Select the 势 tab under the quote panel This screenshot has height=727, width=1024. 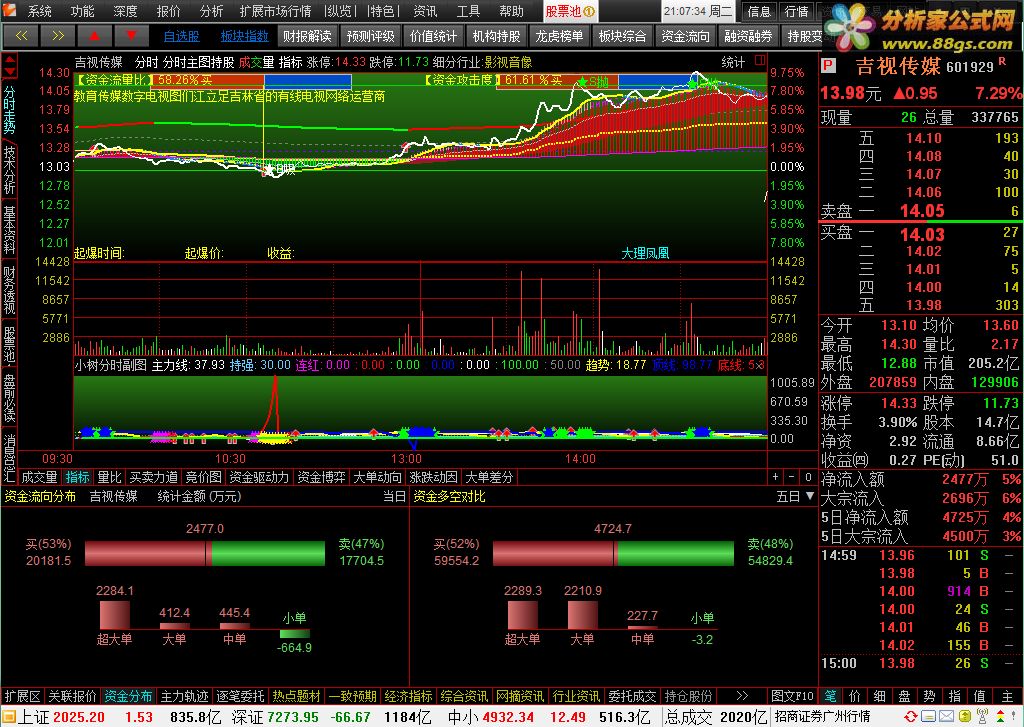tap(929, 696)
